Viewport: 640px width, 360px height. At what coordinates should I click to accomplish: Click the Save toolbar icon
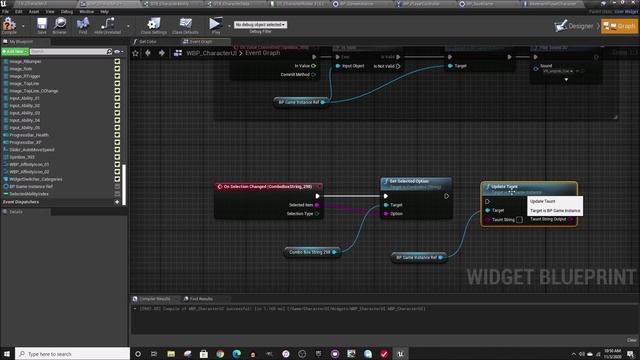pyautogui.click(x=42, y=25)
